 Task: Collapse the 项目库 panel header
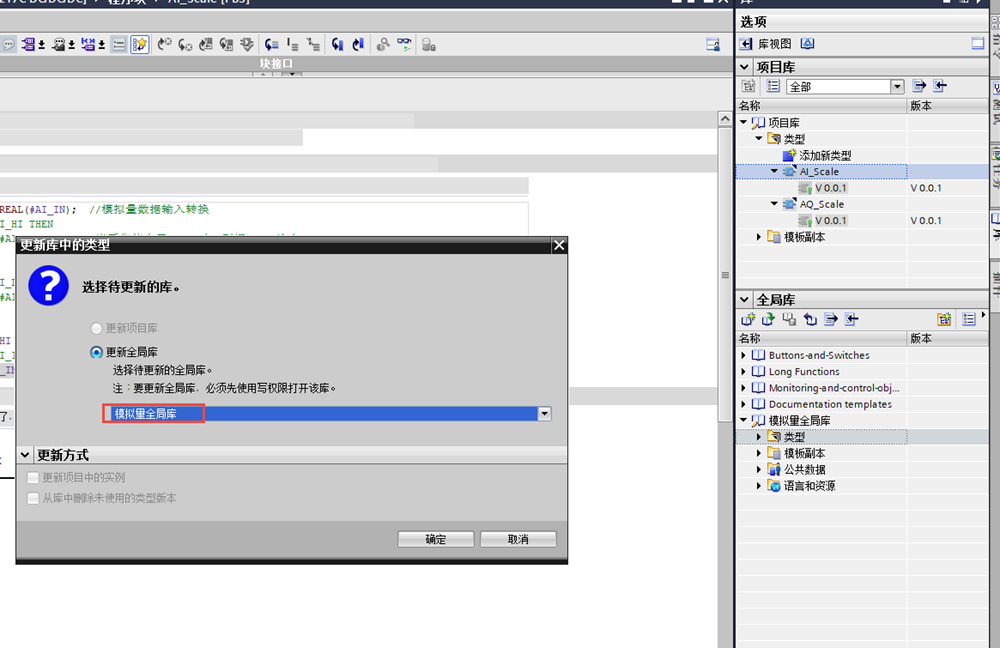click(744, 66)
